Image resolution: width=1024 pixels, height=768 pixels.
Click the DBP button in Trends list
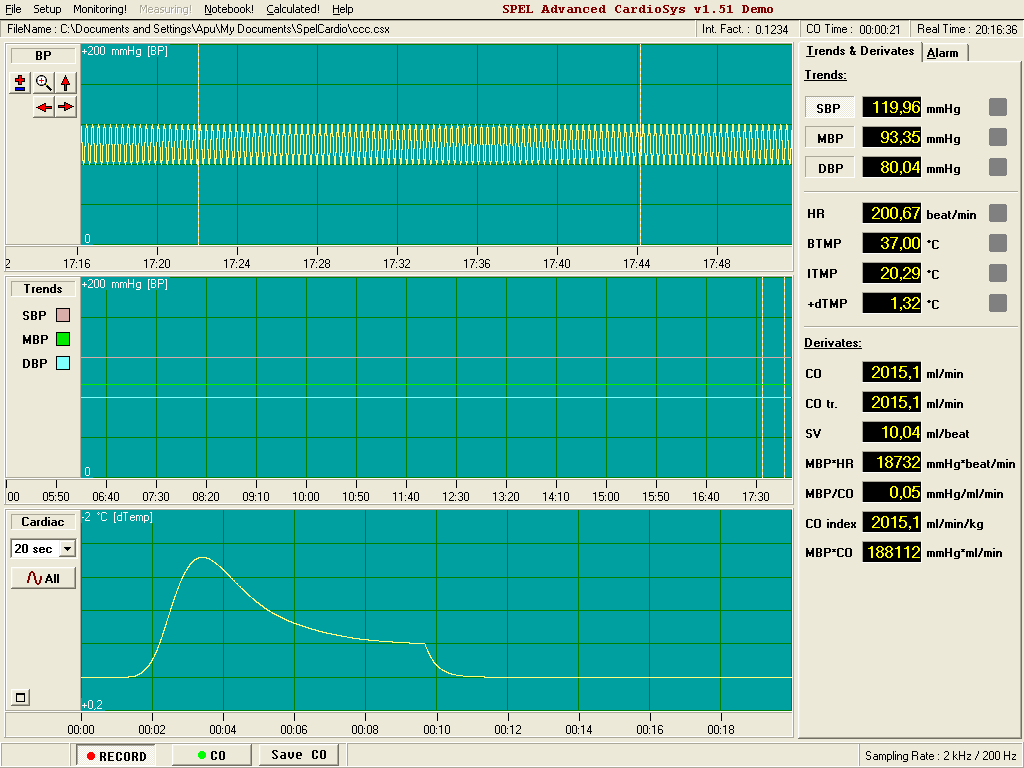(x=829, y=168)
